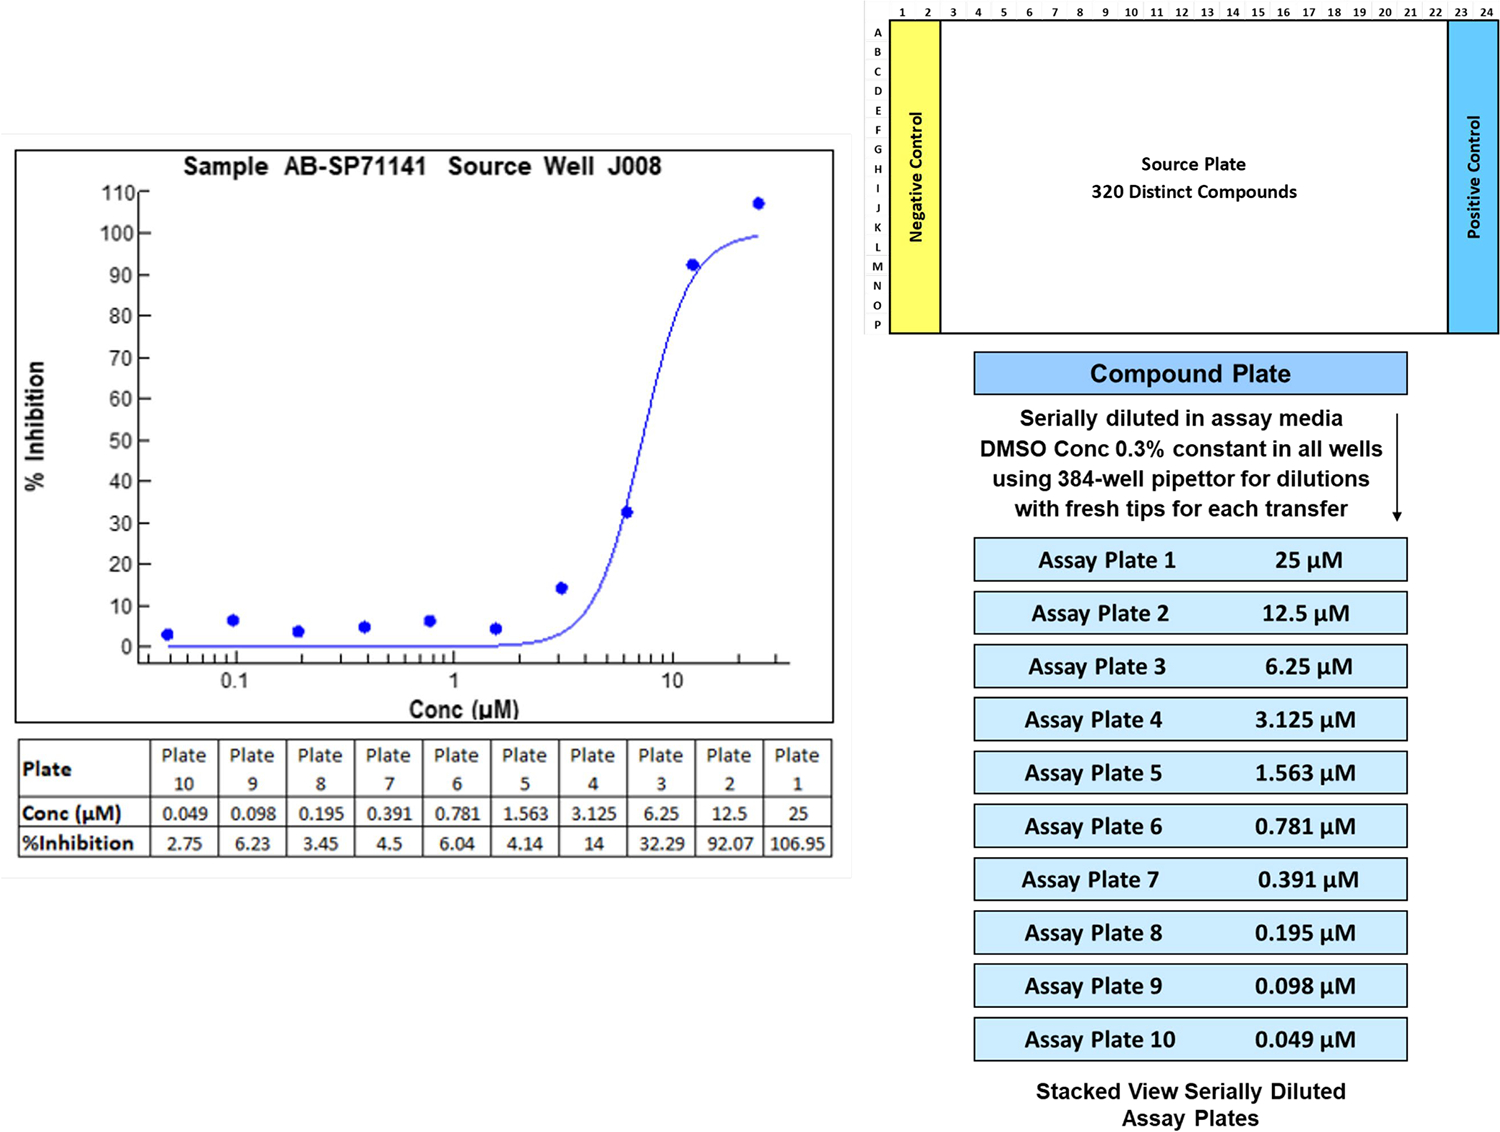Viewport: 1500px width, 1132px height.
Task: Click the chart title Sample AB-SP71141
Action: coord(422,166)
